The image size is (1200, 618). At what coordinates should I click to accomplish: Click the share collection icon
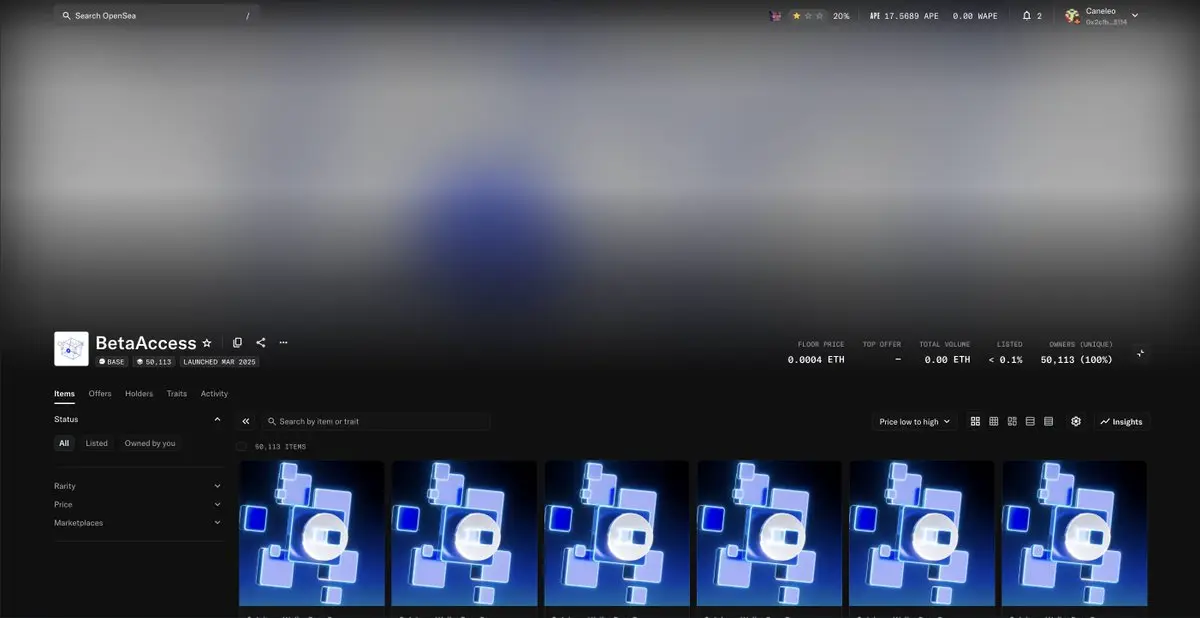point(261,342)
